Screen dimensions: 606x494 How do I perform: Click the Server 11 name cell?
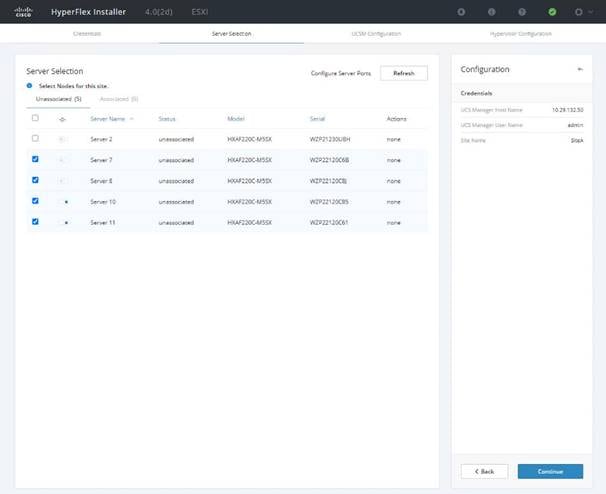pyautogui.click(x=103, y=223)
